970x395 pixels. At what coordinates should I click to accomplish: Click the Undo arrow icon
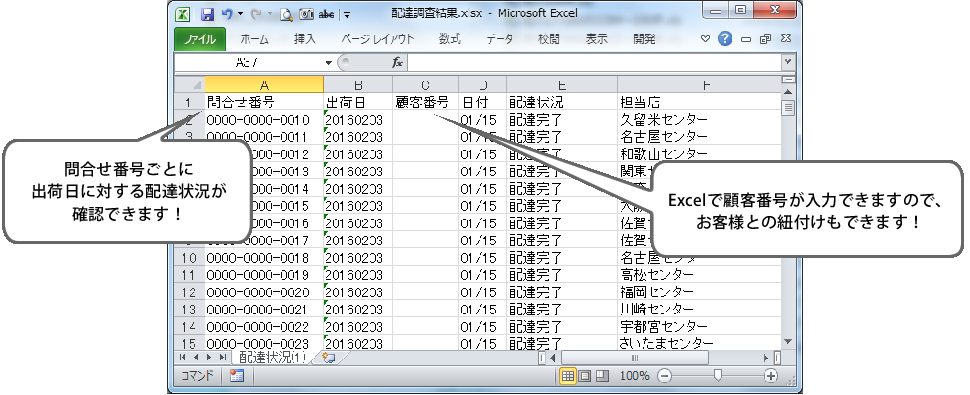point(227,13)
